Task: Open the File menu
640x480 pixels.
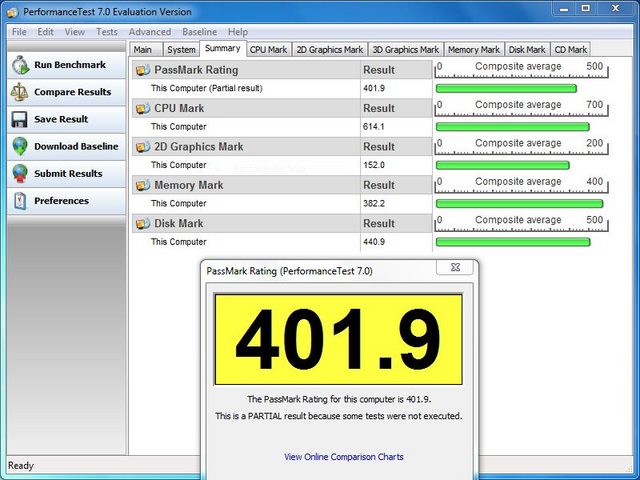Action: [19, 32]
